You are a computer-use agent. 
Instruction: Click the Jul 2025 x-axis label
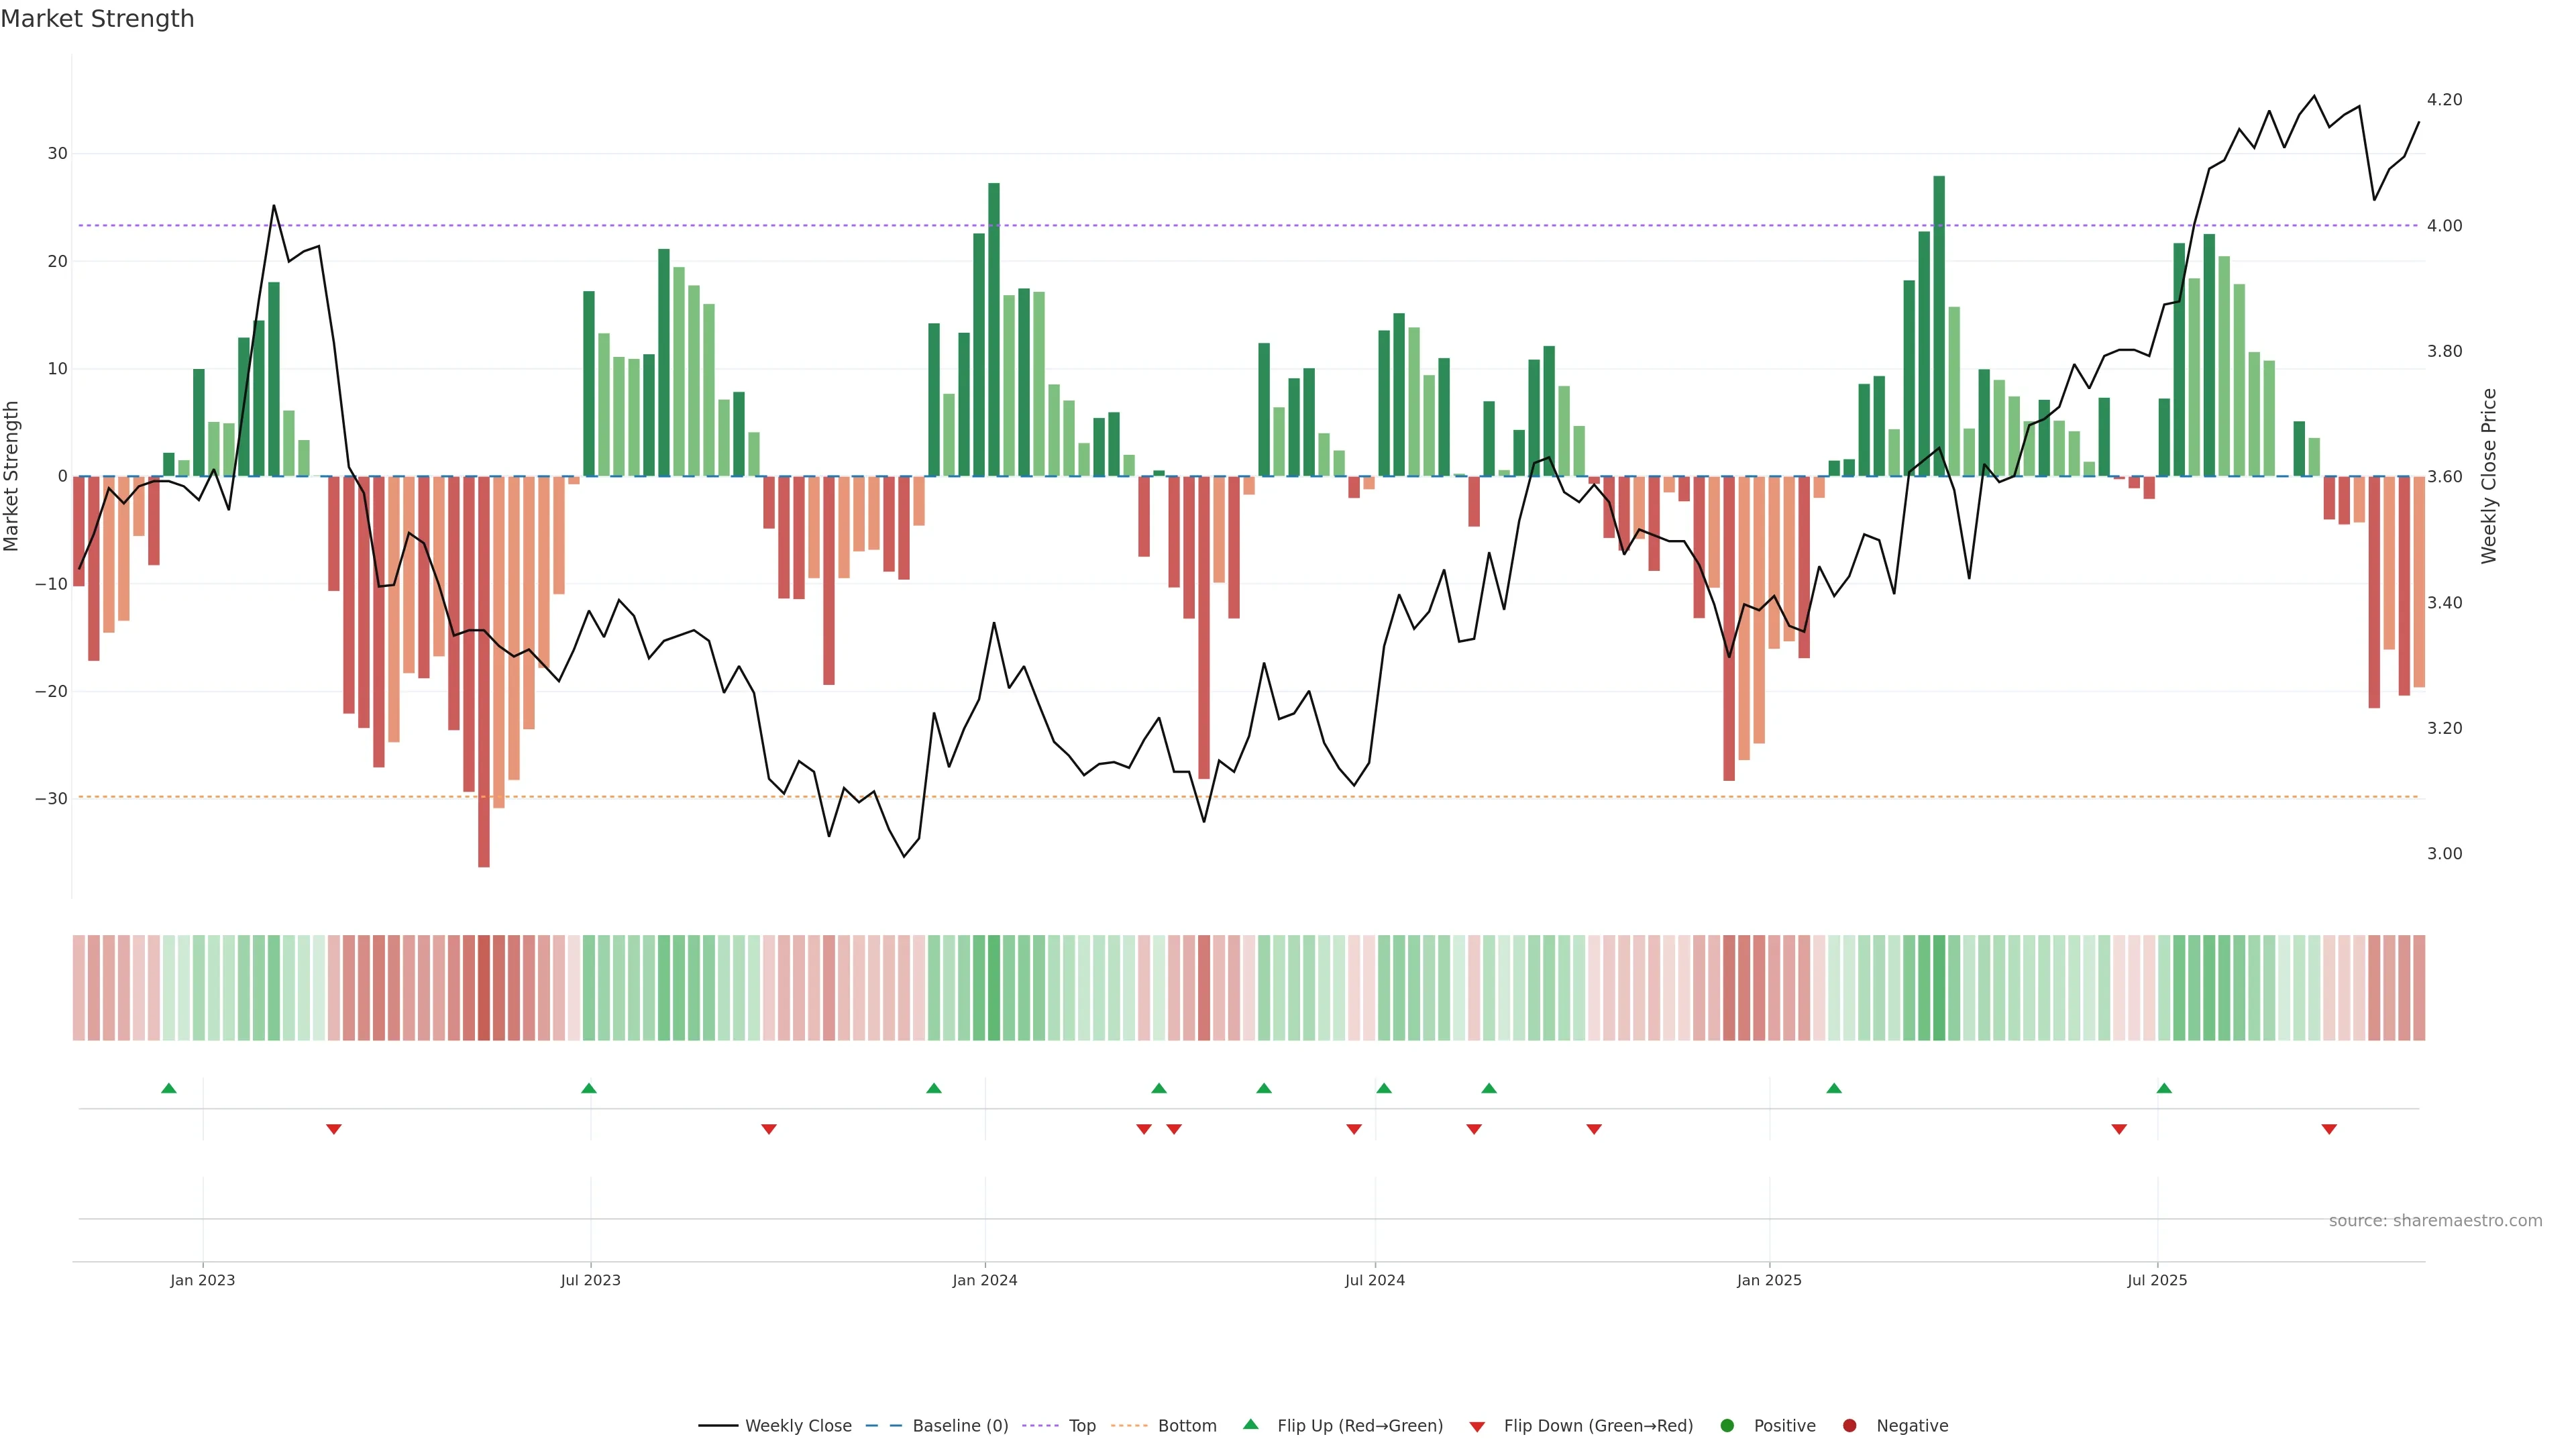click(2157, 1281)
